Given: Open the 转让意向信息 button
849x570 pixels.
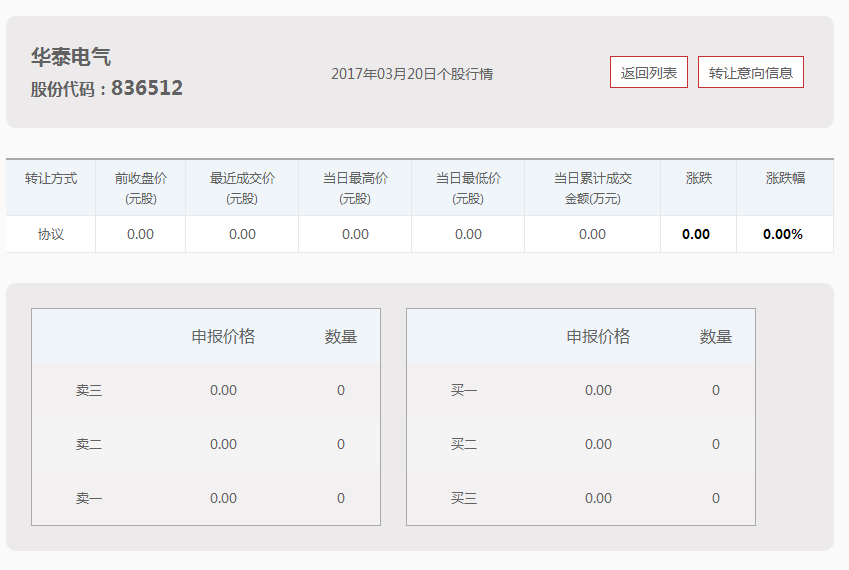Looking at the screenshot, I should click(x=750, y=72).
